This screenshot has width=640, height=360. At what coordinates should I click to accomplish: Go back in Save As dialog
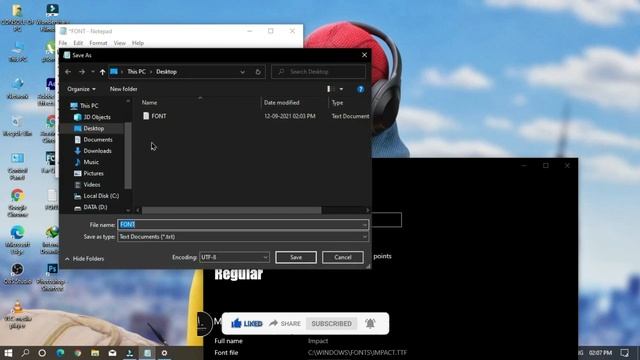click(68, 72)
